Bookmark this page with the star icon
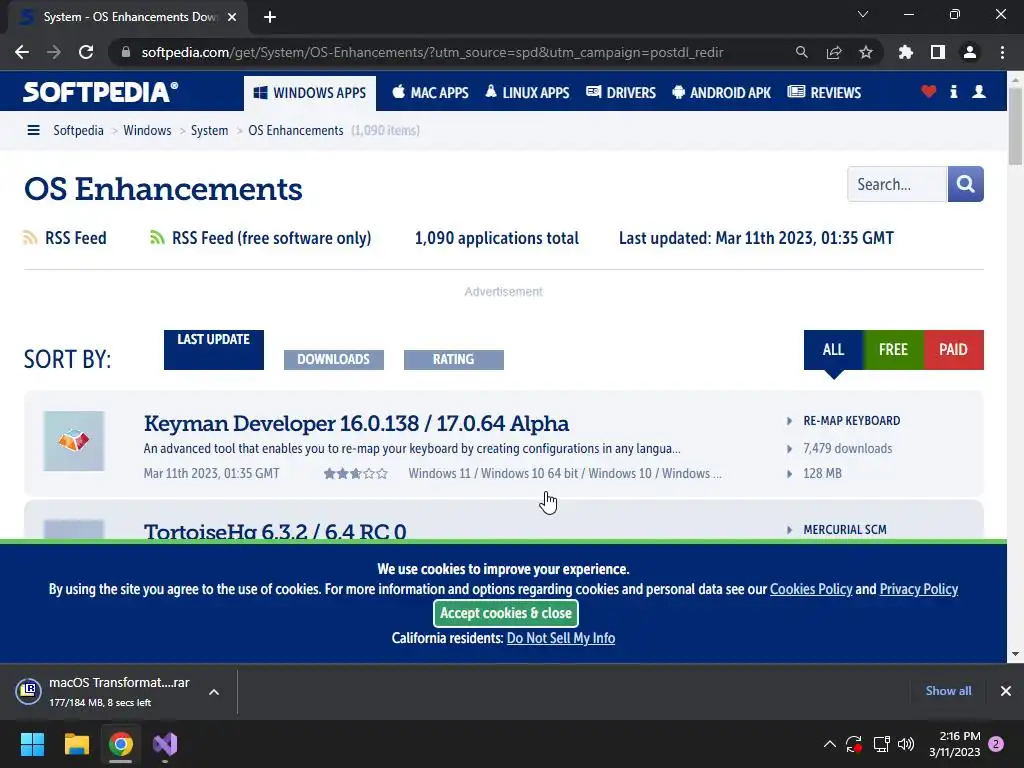 [866, 52]
